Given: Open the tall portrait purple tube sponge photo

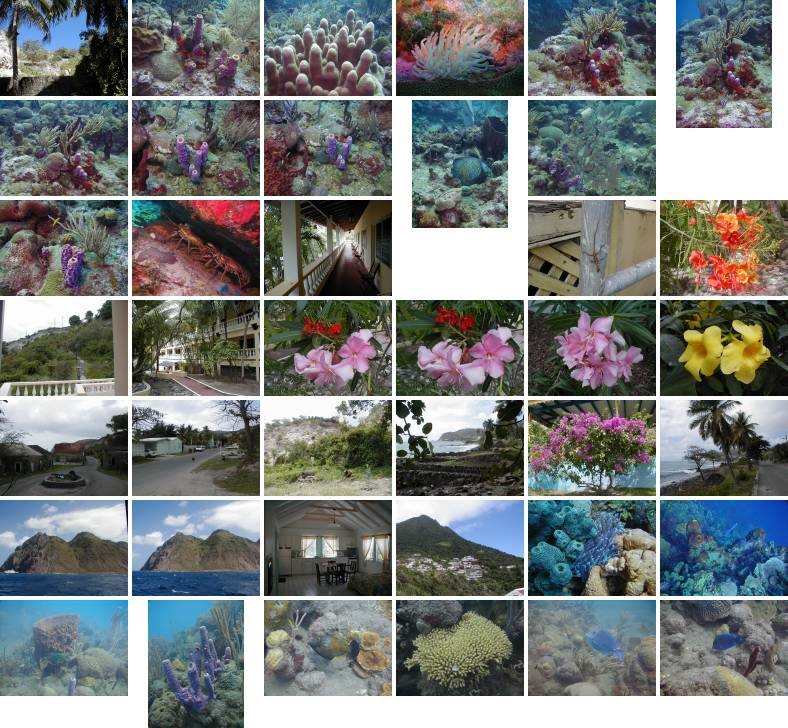Looking at the screenshot, I should pos(196,664).
